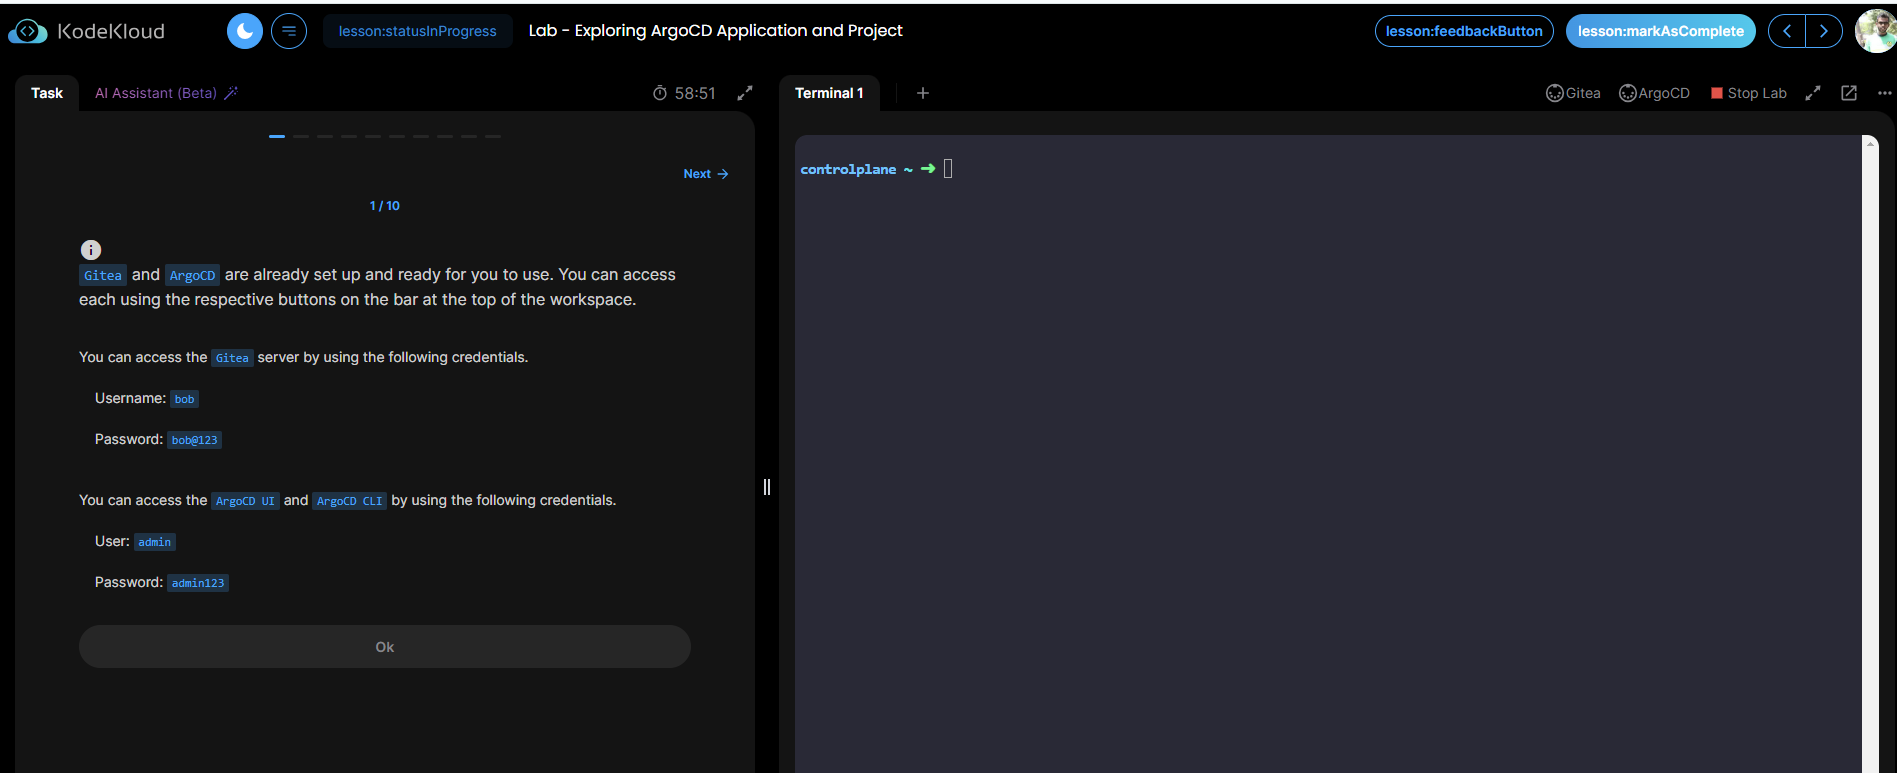Expand the terminal panel to fullscreen
Viewport: 1897px width, 773px height.
click(x=1813, y=93)
